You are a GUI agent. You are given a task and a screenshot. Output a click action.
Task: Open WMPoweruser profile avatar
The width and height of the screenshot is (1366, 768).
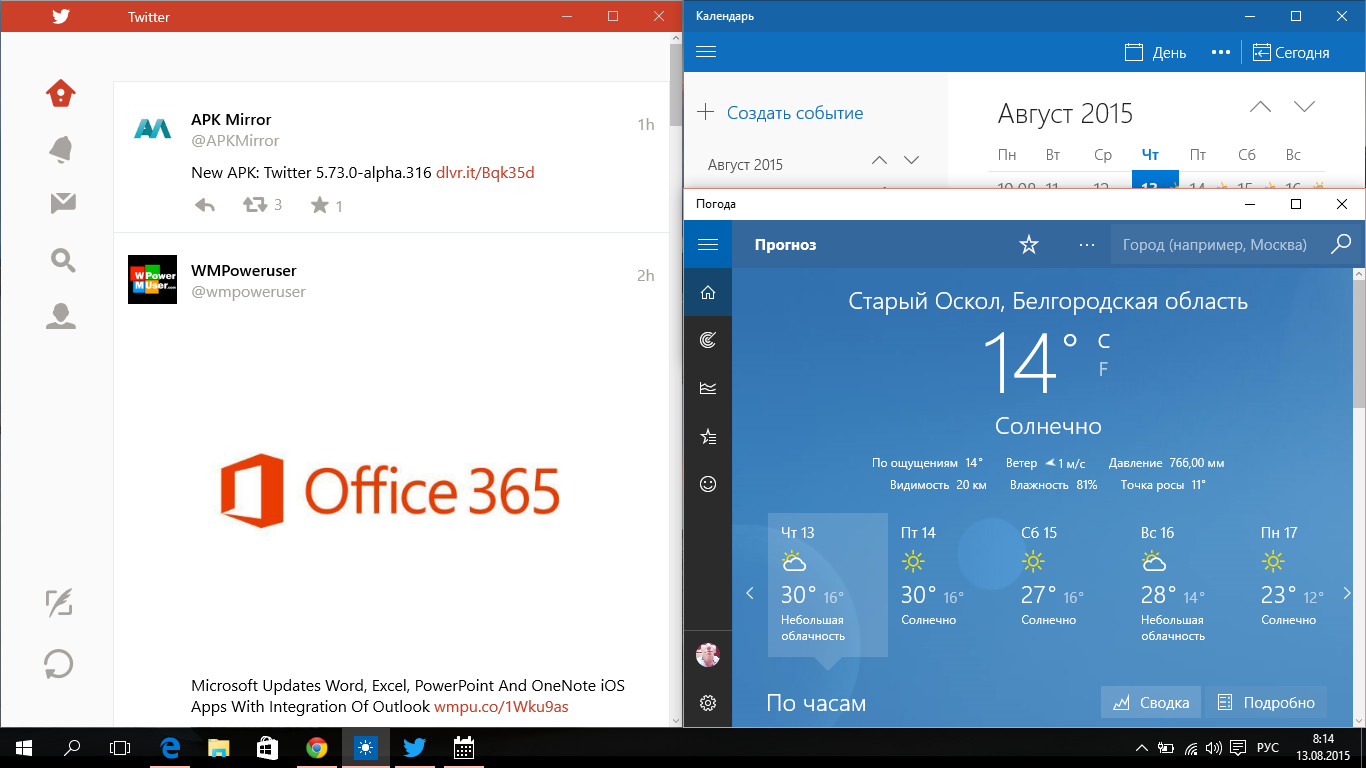[x=153, y=279]
